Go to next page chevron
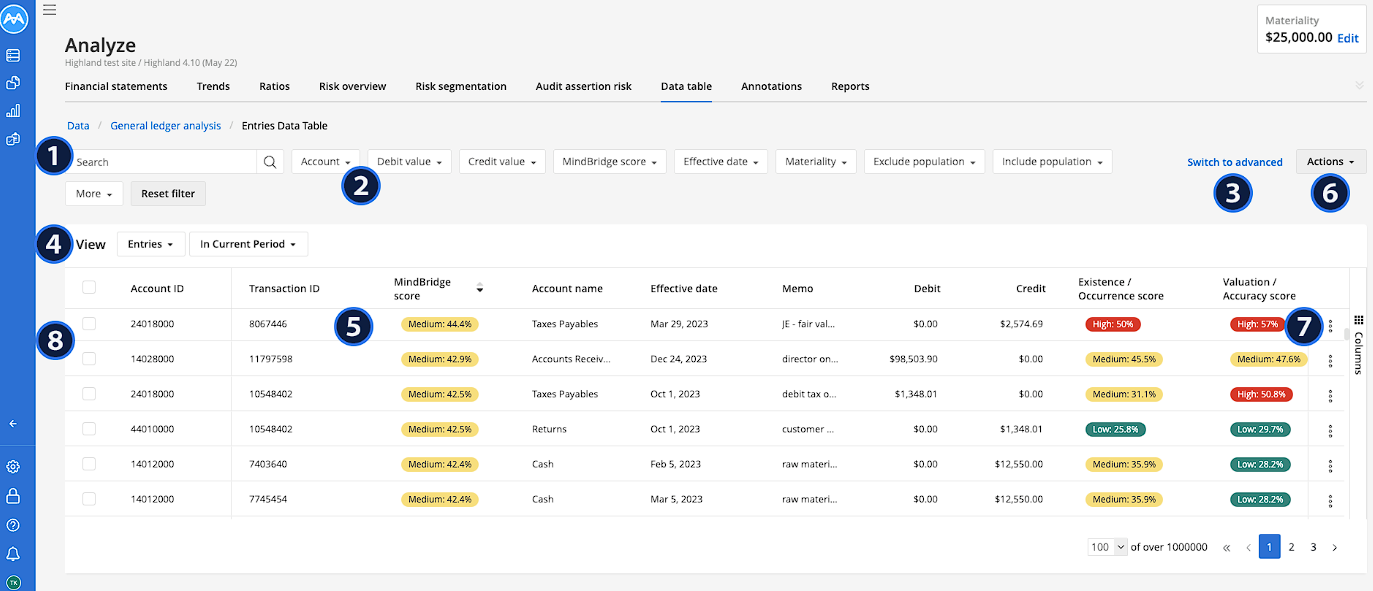 click(x=1334, y=548)
